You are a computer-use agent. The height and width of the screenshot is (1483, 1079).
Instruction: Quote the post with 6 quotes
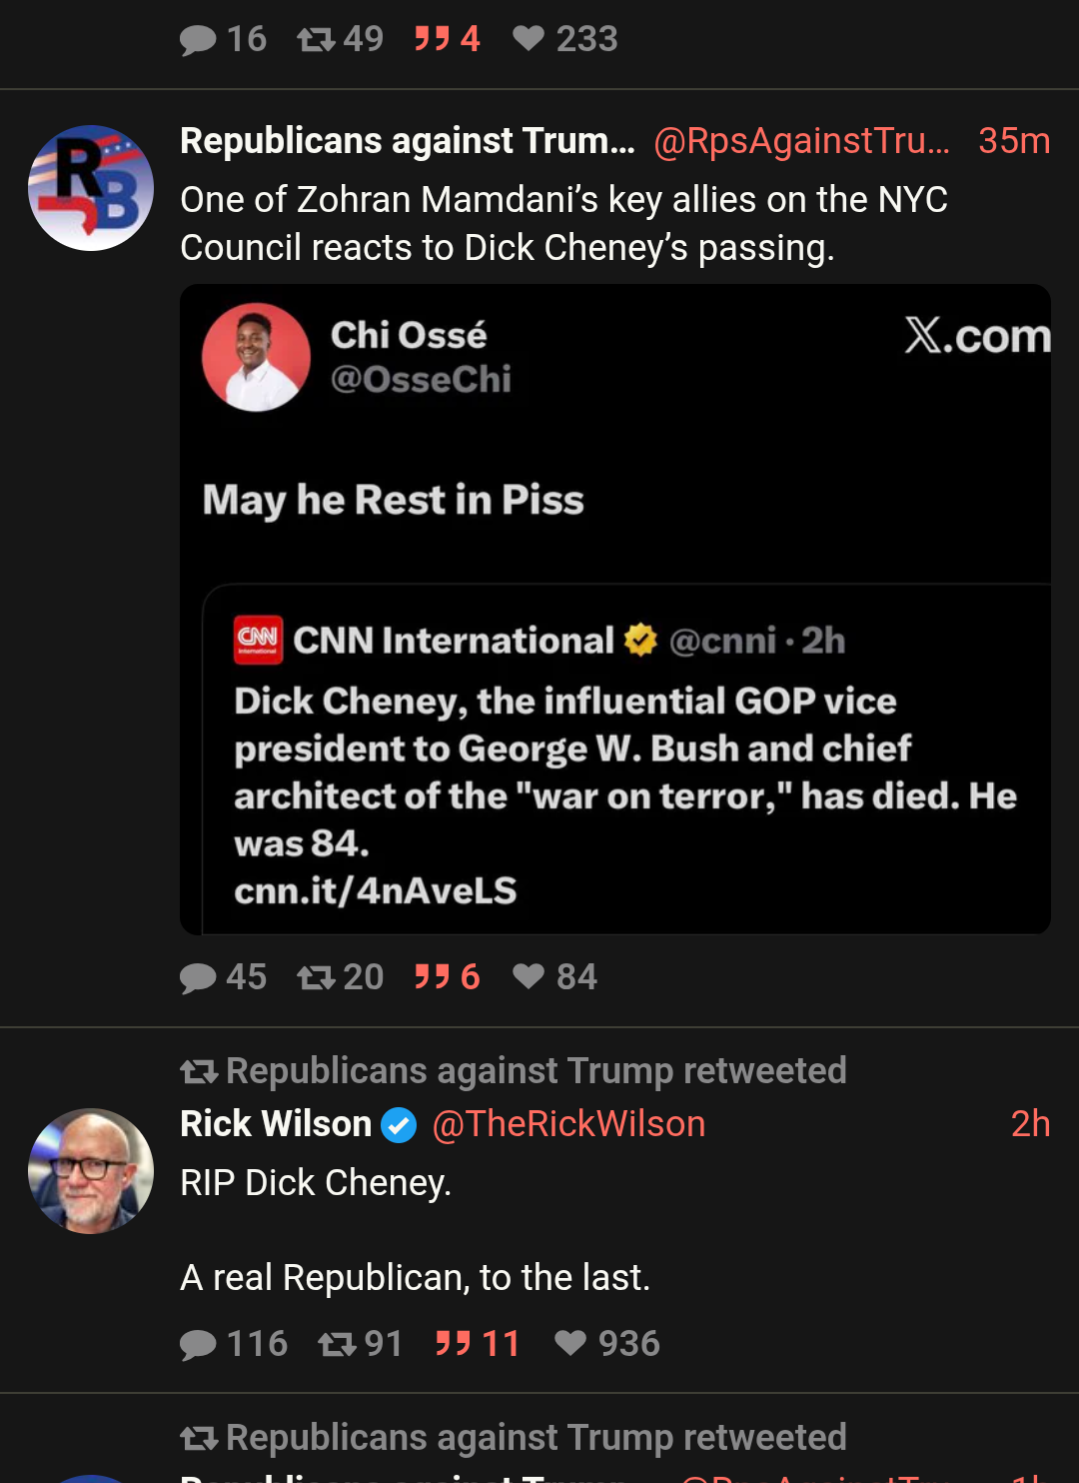click(432, 977)
